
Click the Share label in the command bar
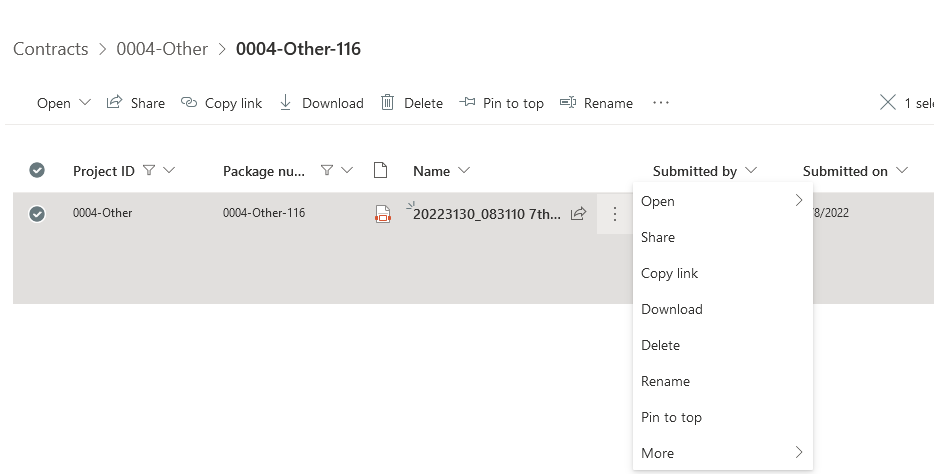148,103
